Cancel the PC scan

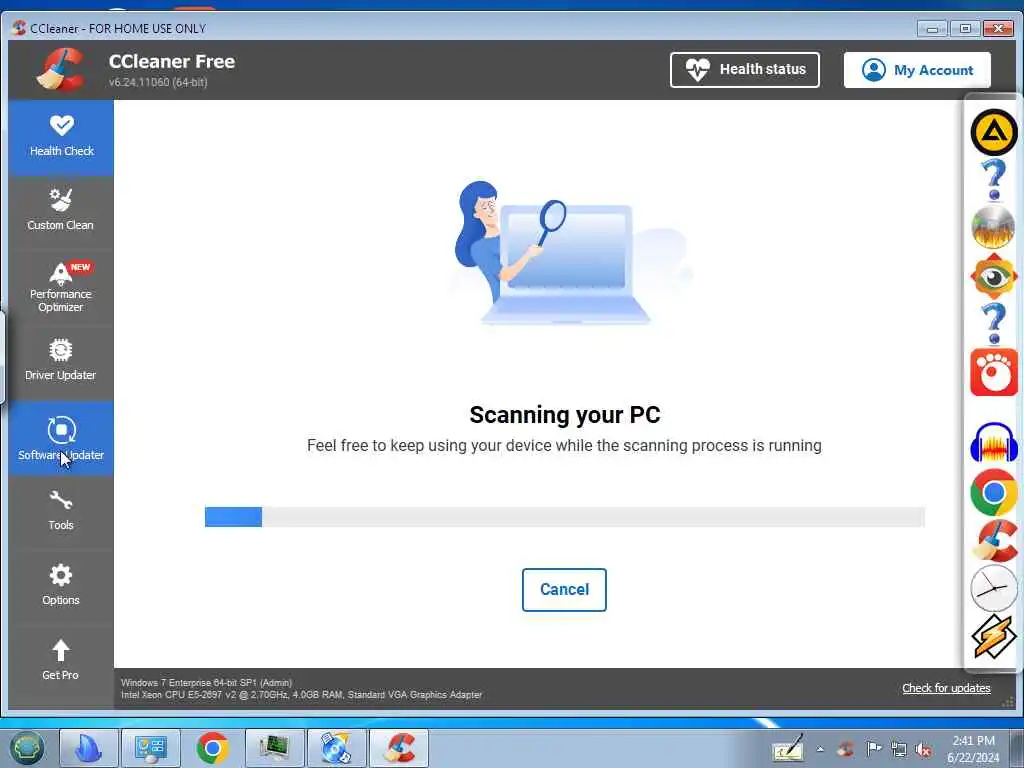coord(564,590)
